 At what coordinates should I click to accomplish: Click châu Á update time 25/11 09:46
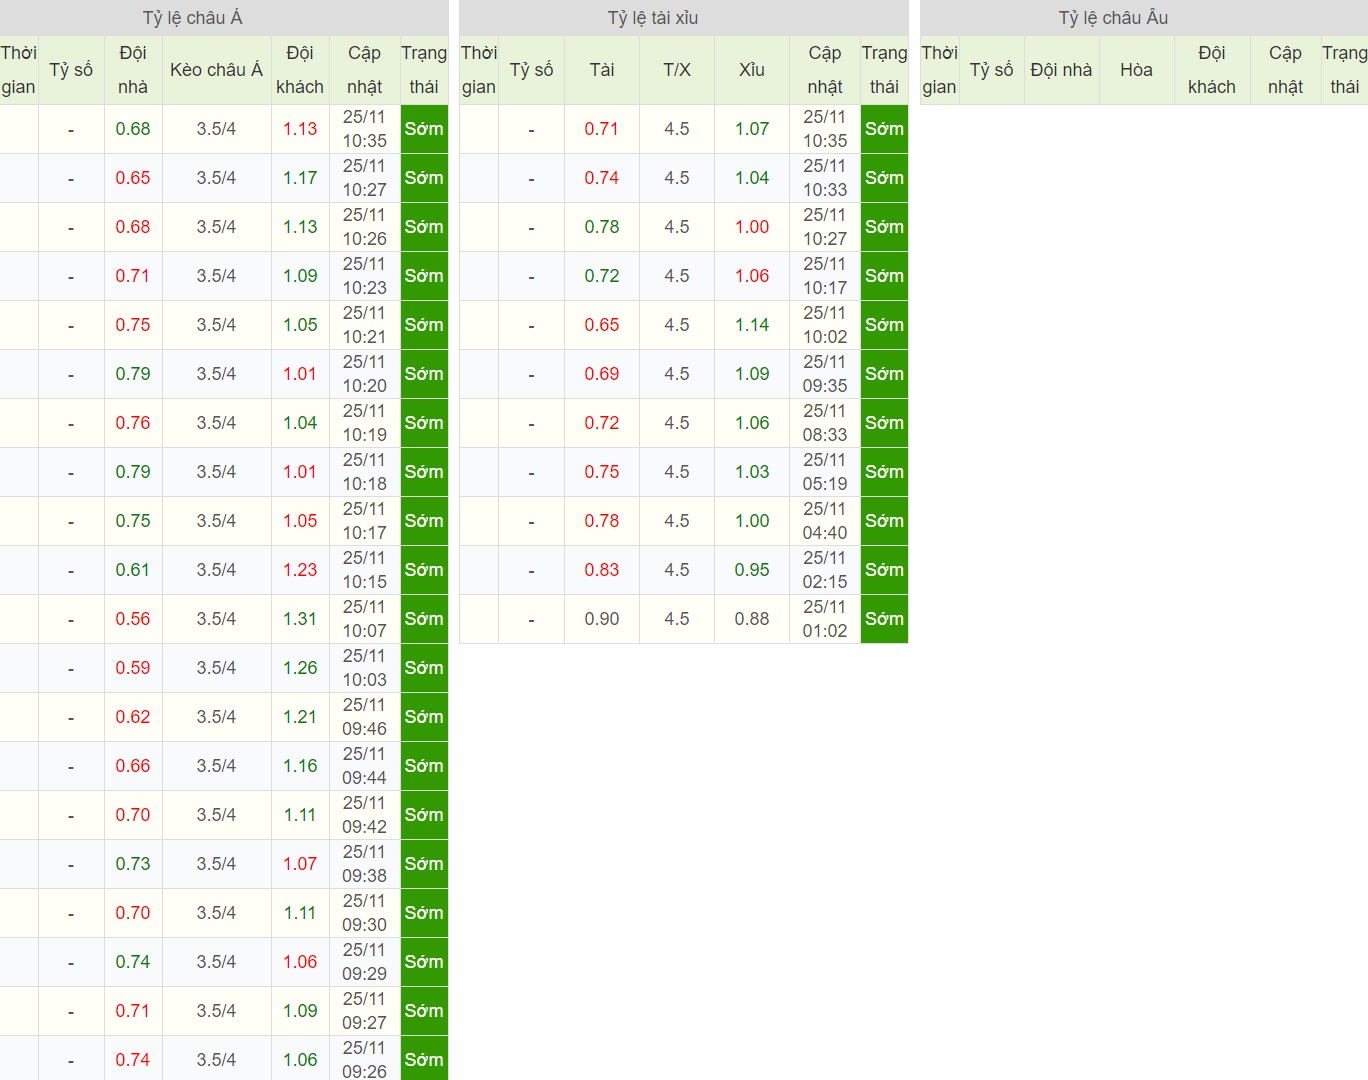pos(364,717)
